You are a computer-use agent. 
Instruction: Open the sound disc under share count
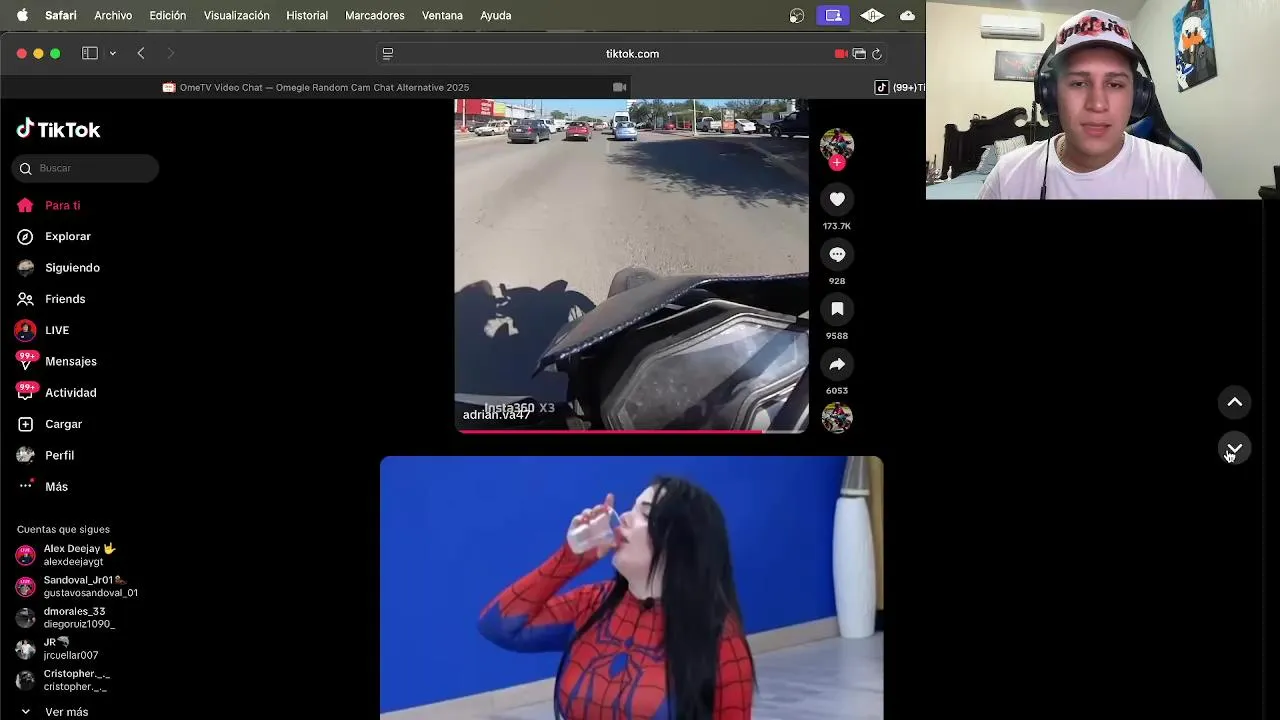point(837,417)
